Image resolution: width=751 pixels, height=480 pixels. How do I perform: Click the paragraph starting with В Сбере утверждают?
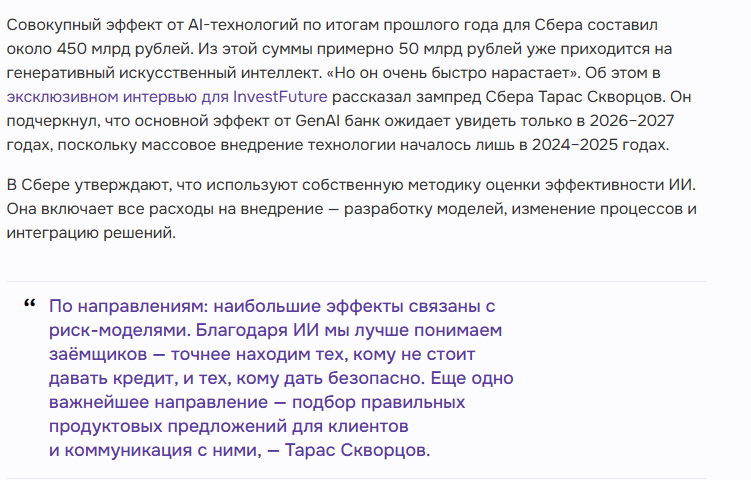pos(351,209)
